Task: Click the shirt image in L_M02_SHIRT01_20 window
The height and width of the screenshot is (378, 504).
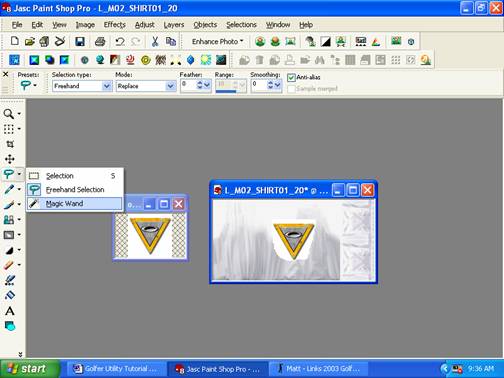Action: point(293,240)
